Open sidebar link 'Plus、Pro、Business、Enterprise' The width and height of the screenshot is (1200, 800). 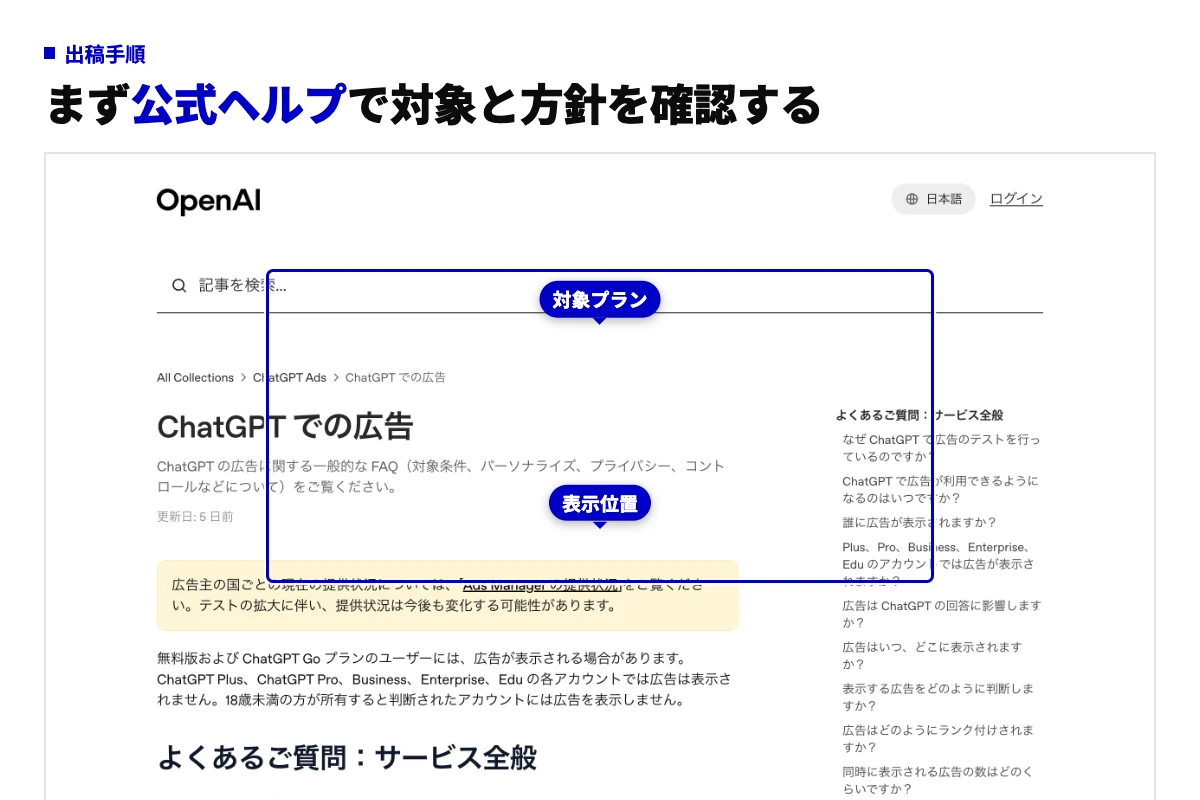[x=938, y=564]
